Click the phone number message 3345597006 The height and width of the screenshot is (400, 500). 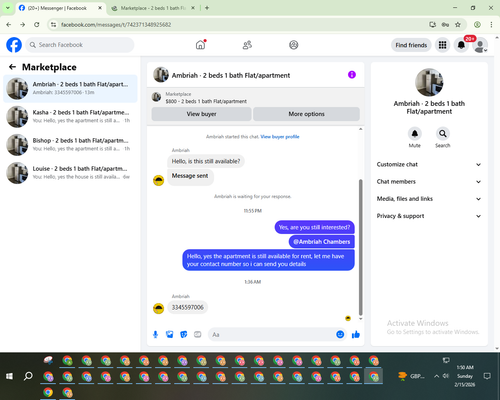click(x=187, y=307)
